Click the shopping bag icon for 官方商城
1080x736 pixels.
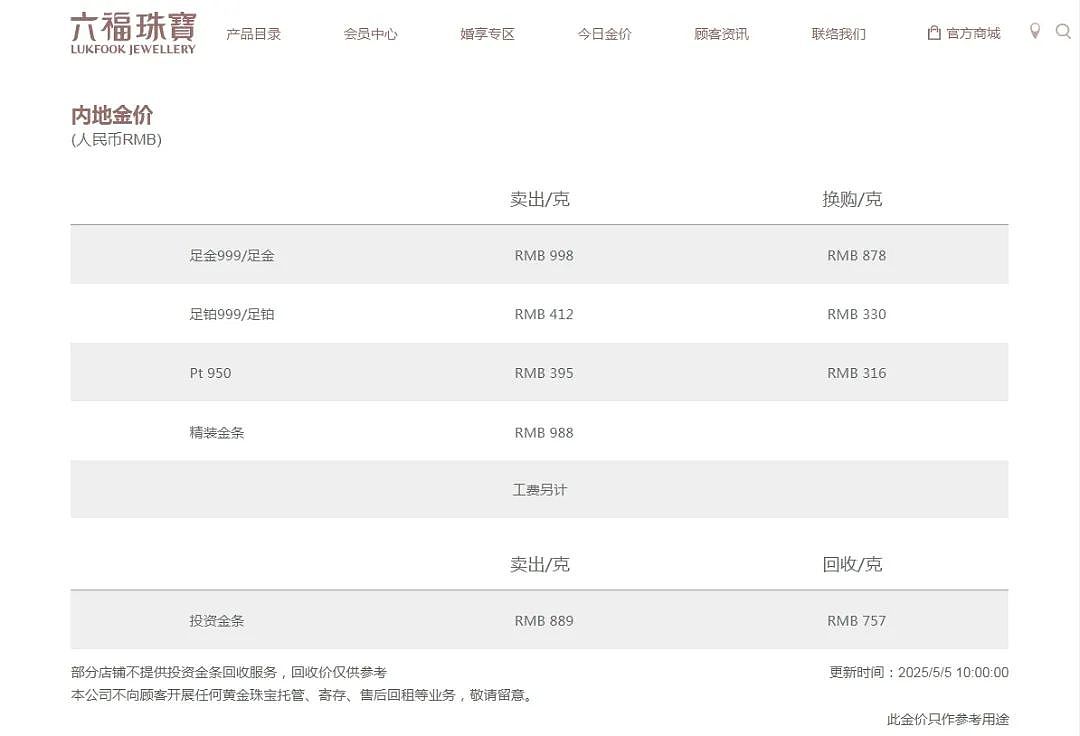tap(934, 32)
